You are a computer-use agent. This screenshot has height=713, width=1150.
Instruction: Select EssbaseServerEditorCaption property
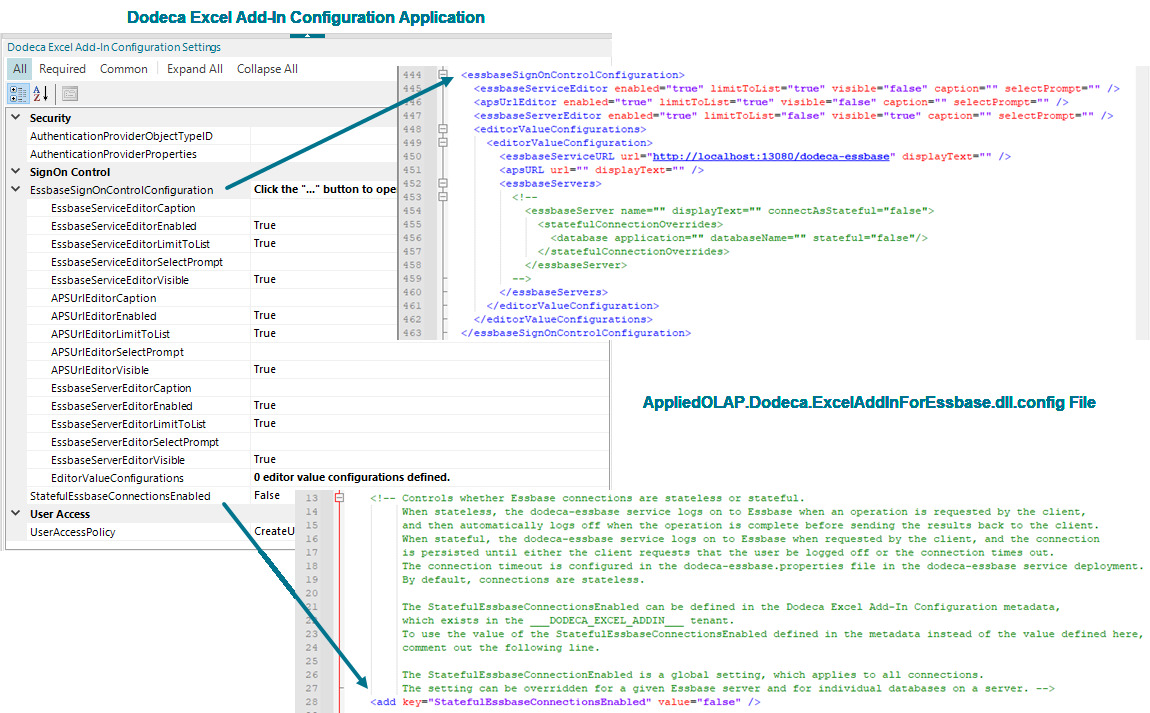121,388
